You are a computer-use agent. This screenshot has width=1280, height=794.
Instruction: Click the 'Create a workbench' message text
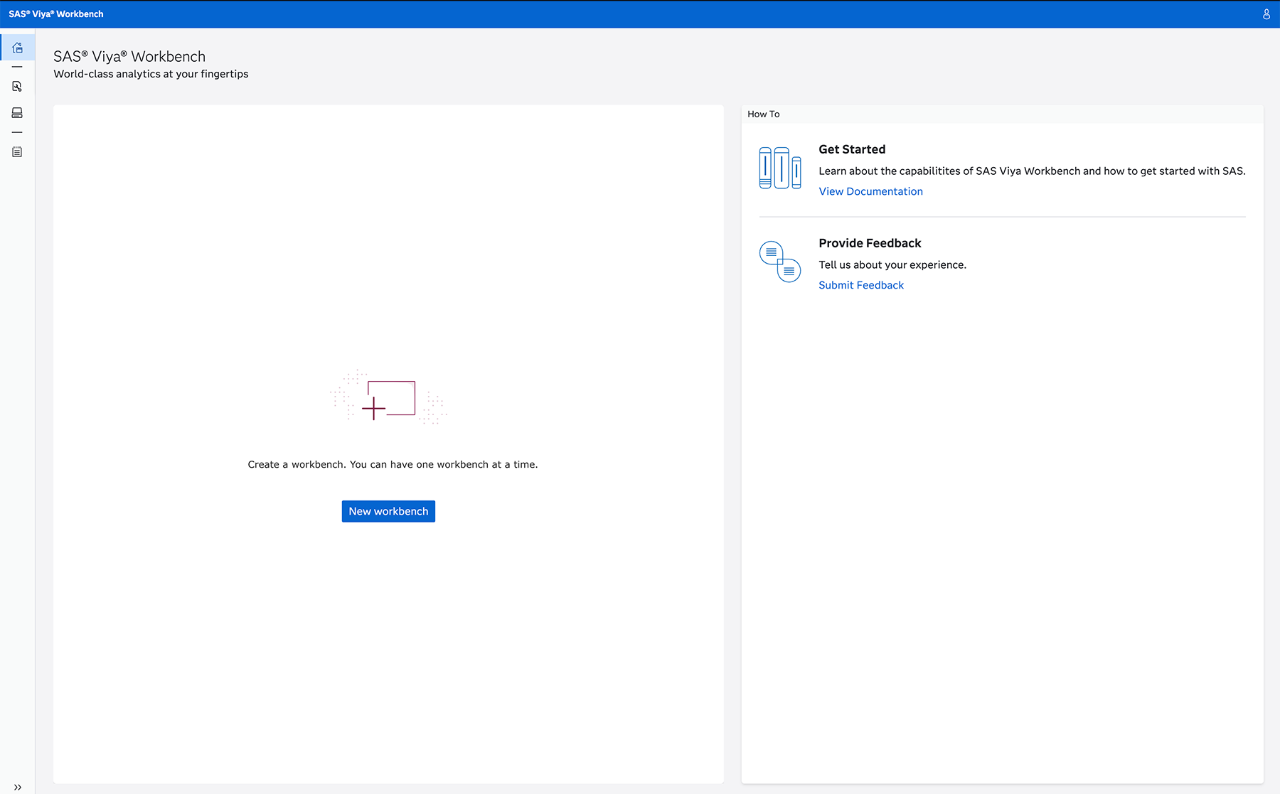coord(393,464)
